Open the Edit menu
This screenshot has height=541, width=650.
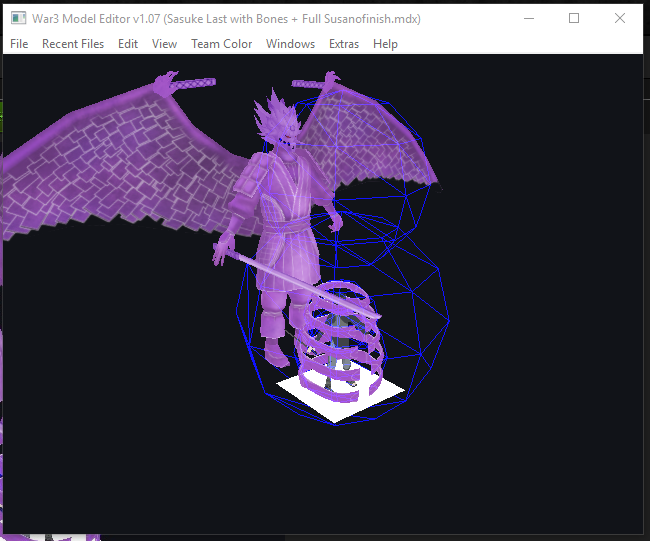point(128,44)
